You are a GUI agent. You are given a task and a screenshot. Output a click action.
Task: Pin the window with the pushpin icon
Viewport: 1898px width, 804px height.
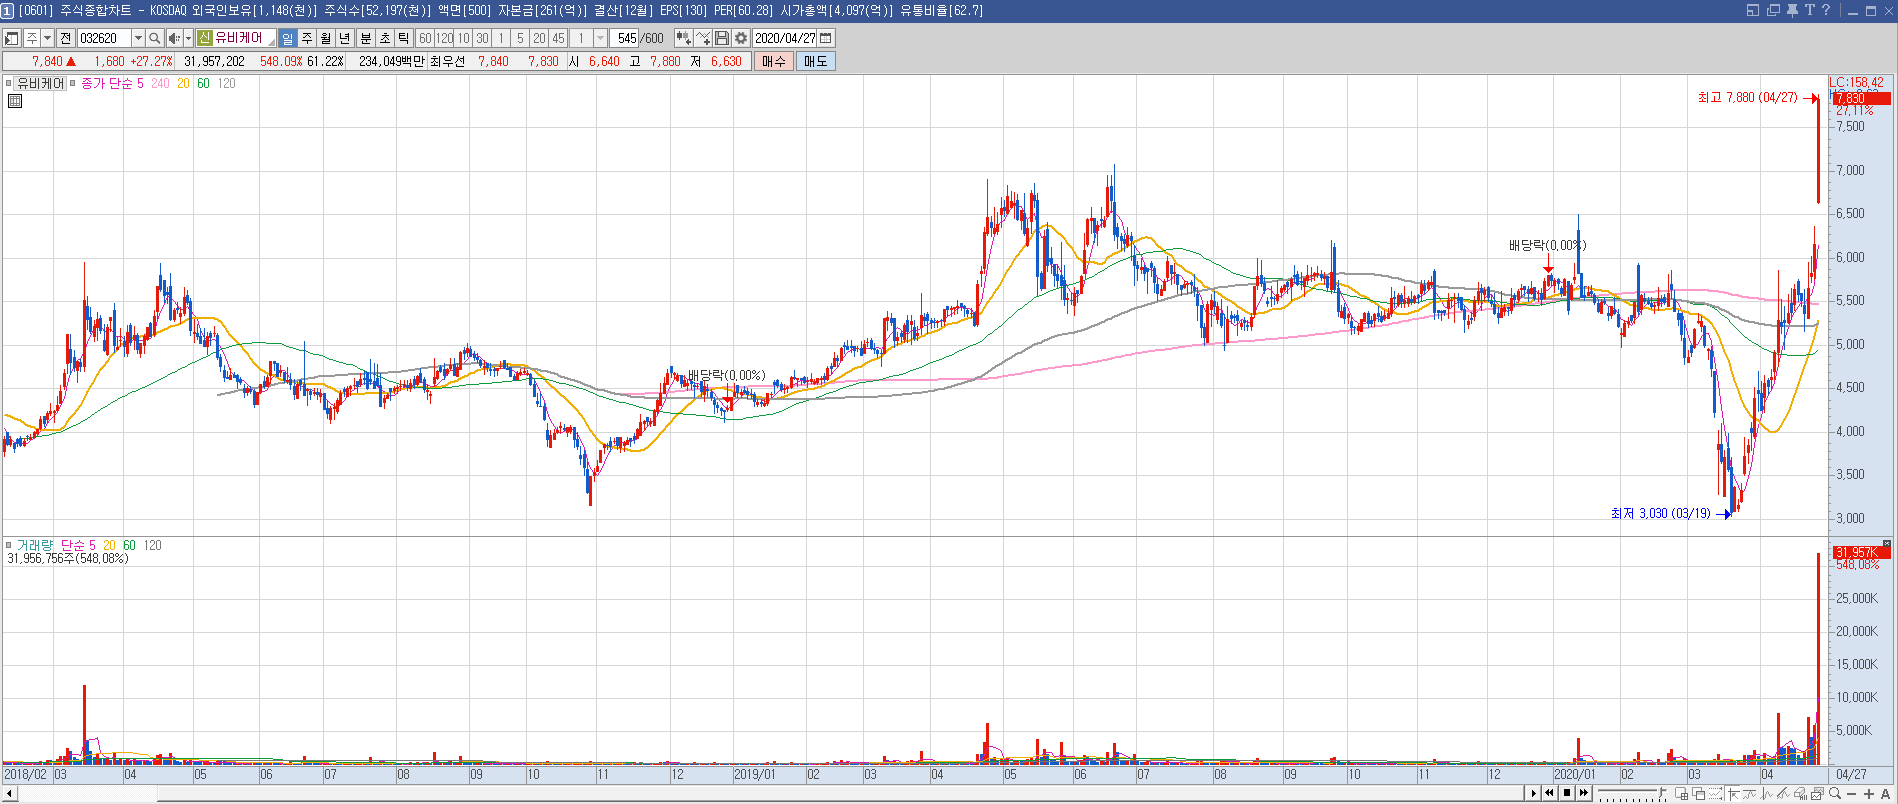(1792, 10)
